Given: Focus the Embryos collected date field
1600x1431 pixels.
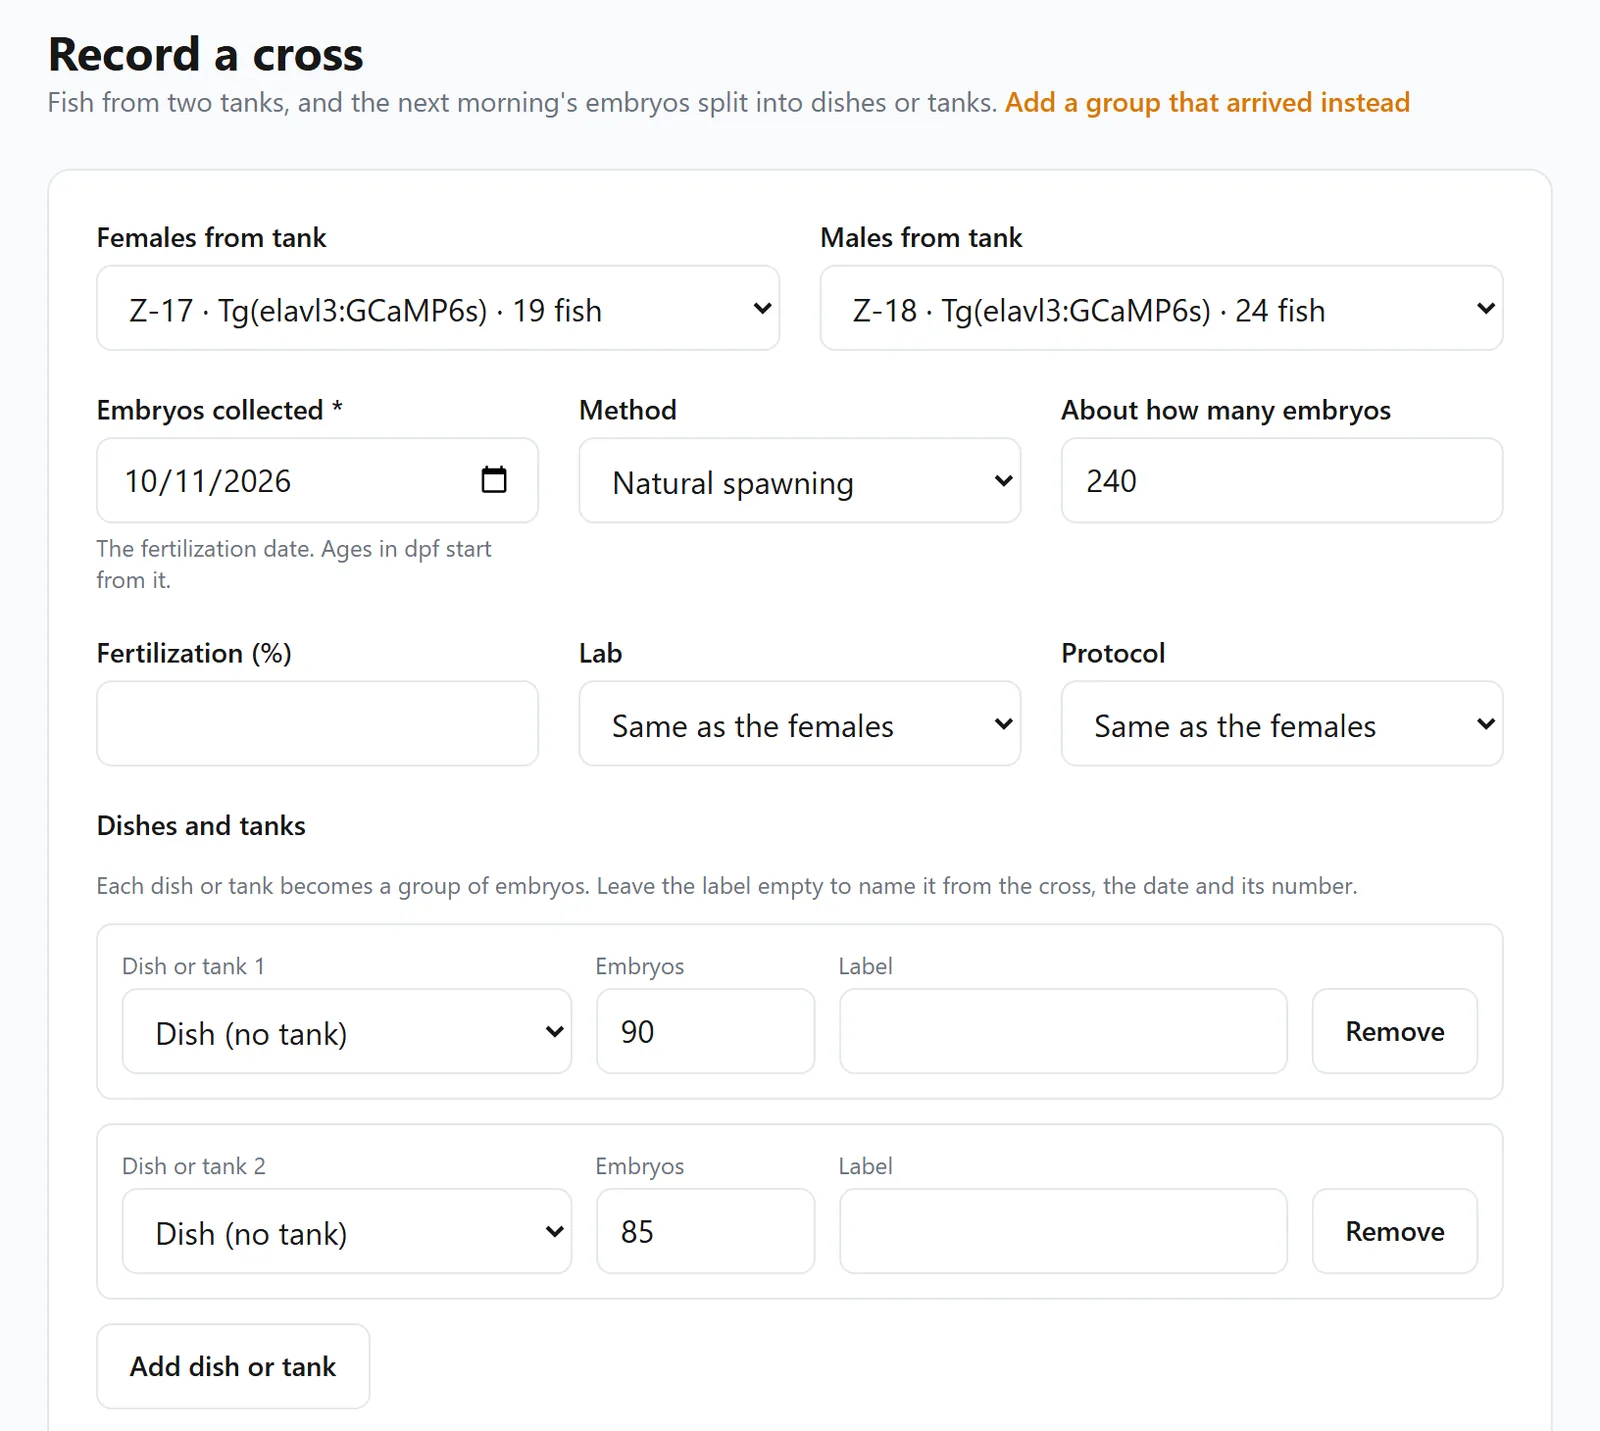Looking at the screenshot, I should point(317,481).
